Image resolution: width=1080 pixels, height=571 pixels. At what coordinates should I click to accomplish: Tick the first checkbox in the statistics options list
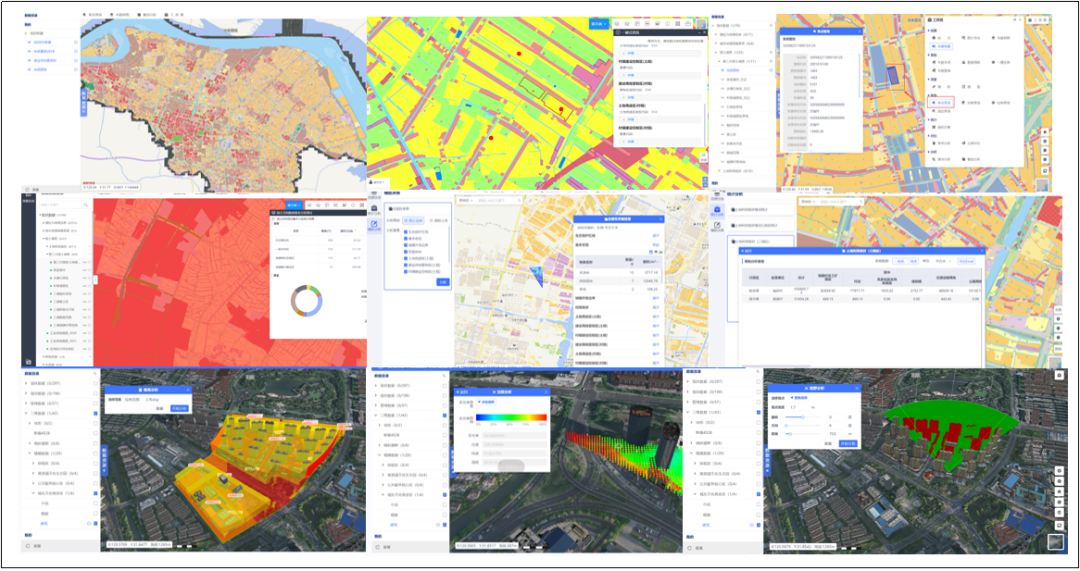point(404,230)
